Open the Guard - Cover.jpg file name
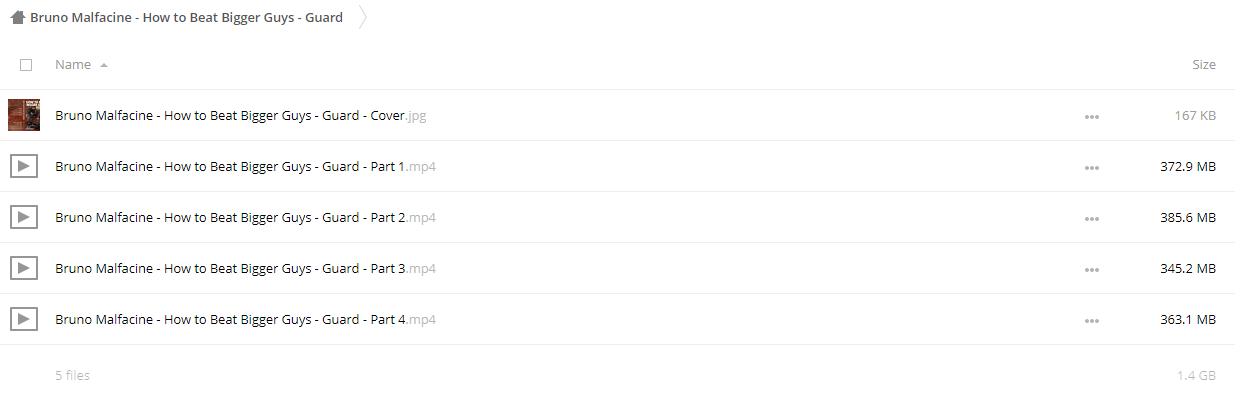The width and height of the screenshot is (1235, 413). click(x=241, y=116)
